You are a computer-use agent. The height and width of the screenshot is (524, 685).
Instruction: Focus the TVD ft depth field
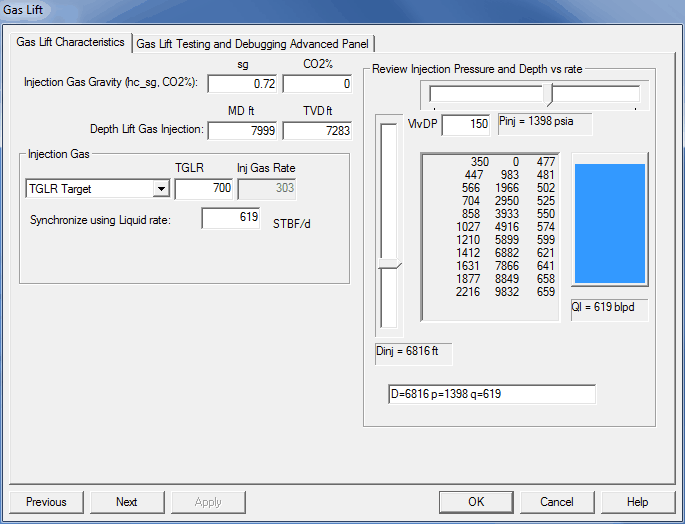[317, 130]
